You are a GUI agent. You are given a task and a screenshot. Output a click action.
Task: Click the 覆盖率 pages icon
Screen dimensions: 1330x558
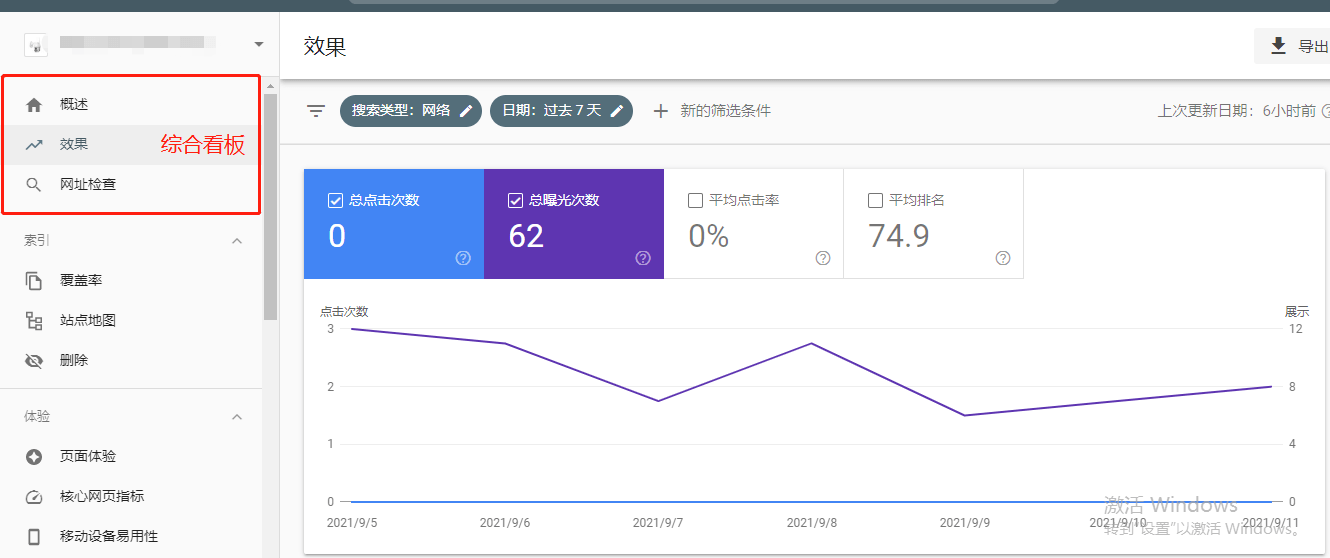[x=34, y=281]
